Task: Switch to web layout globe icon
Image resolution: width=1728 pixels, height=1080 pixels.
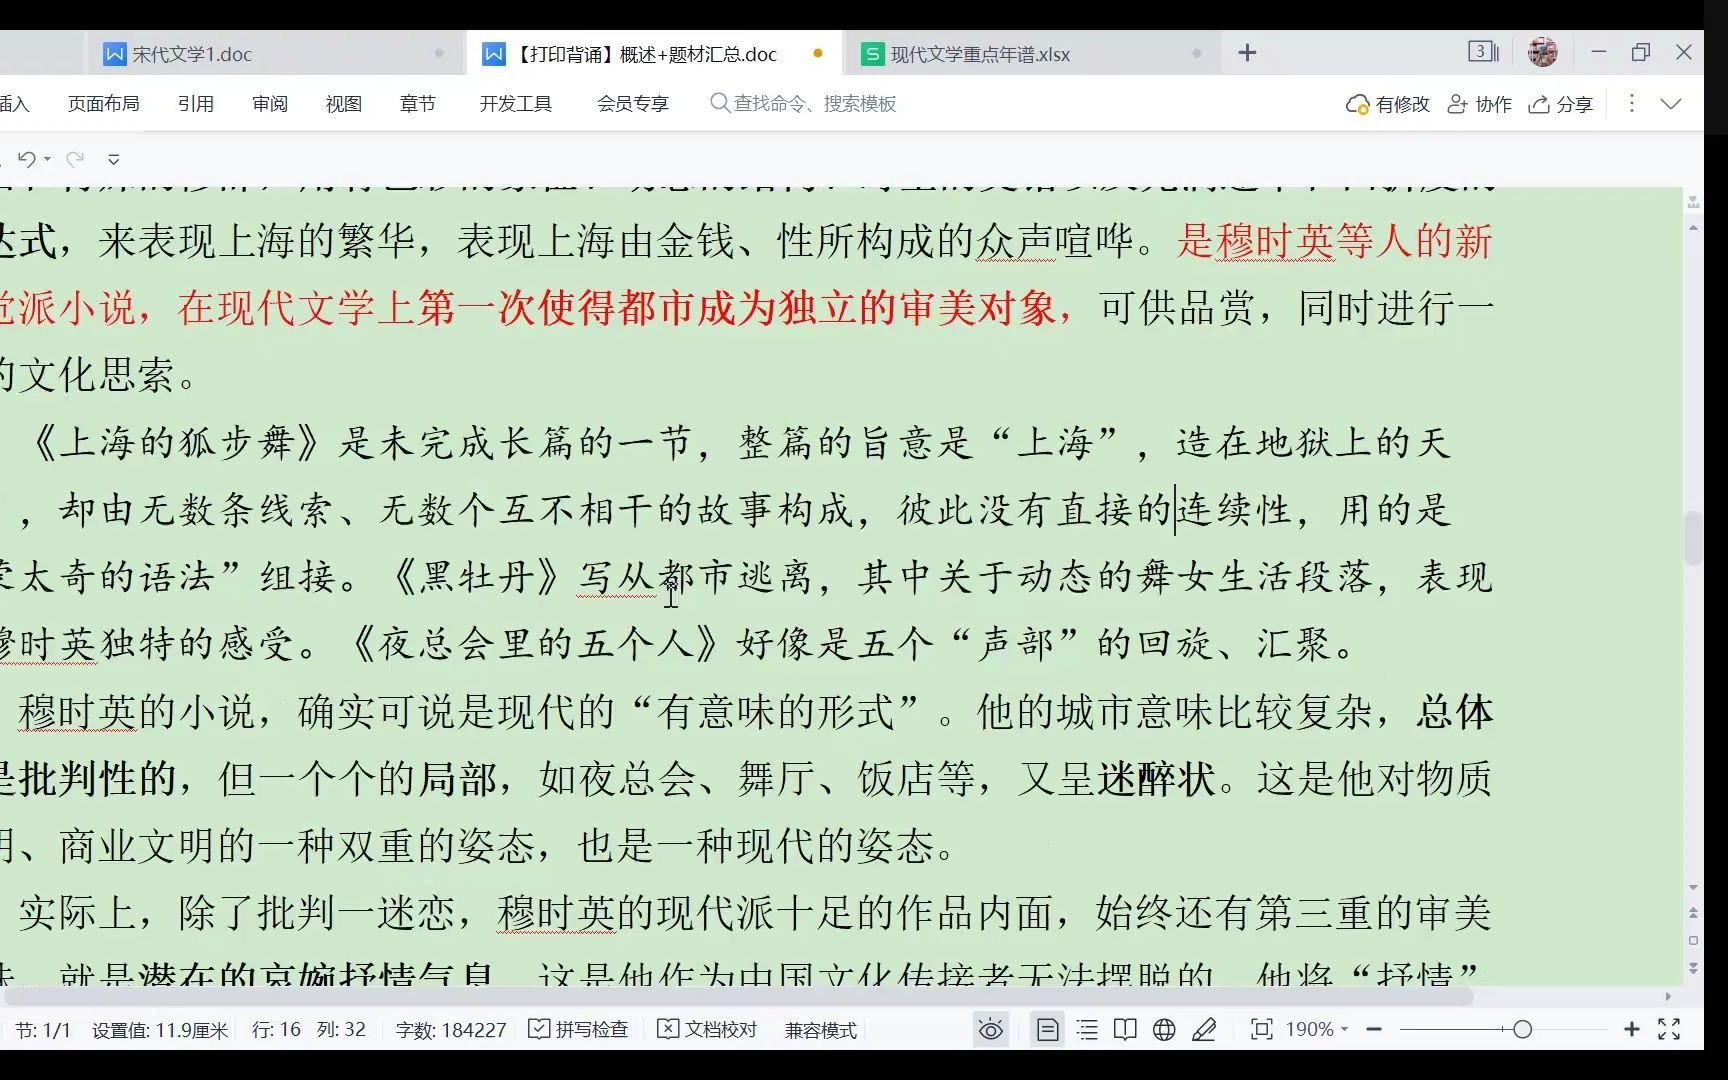Action: click(1164, 1030)
